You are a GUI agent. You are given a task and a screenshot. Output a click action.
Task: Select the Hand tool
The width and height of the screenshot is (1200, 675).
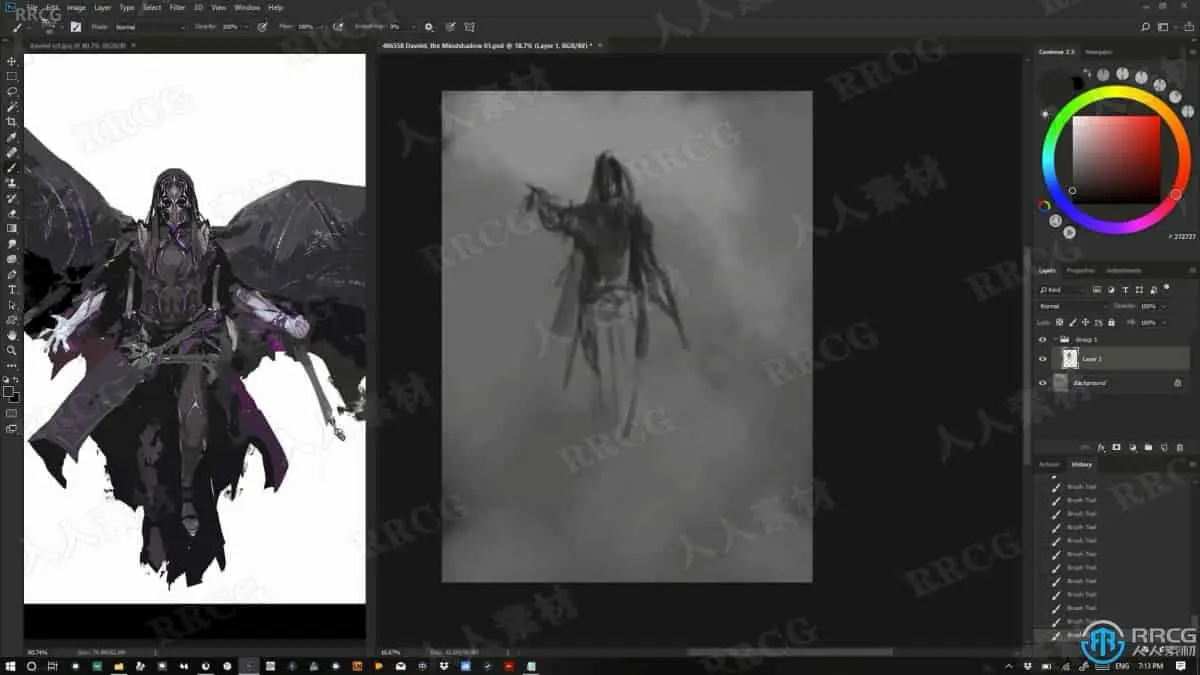click(x=12, y=335)
